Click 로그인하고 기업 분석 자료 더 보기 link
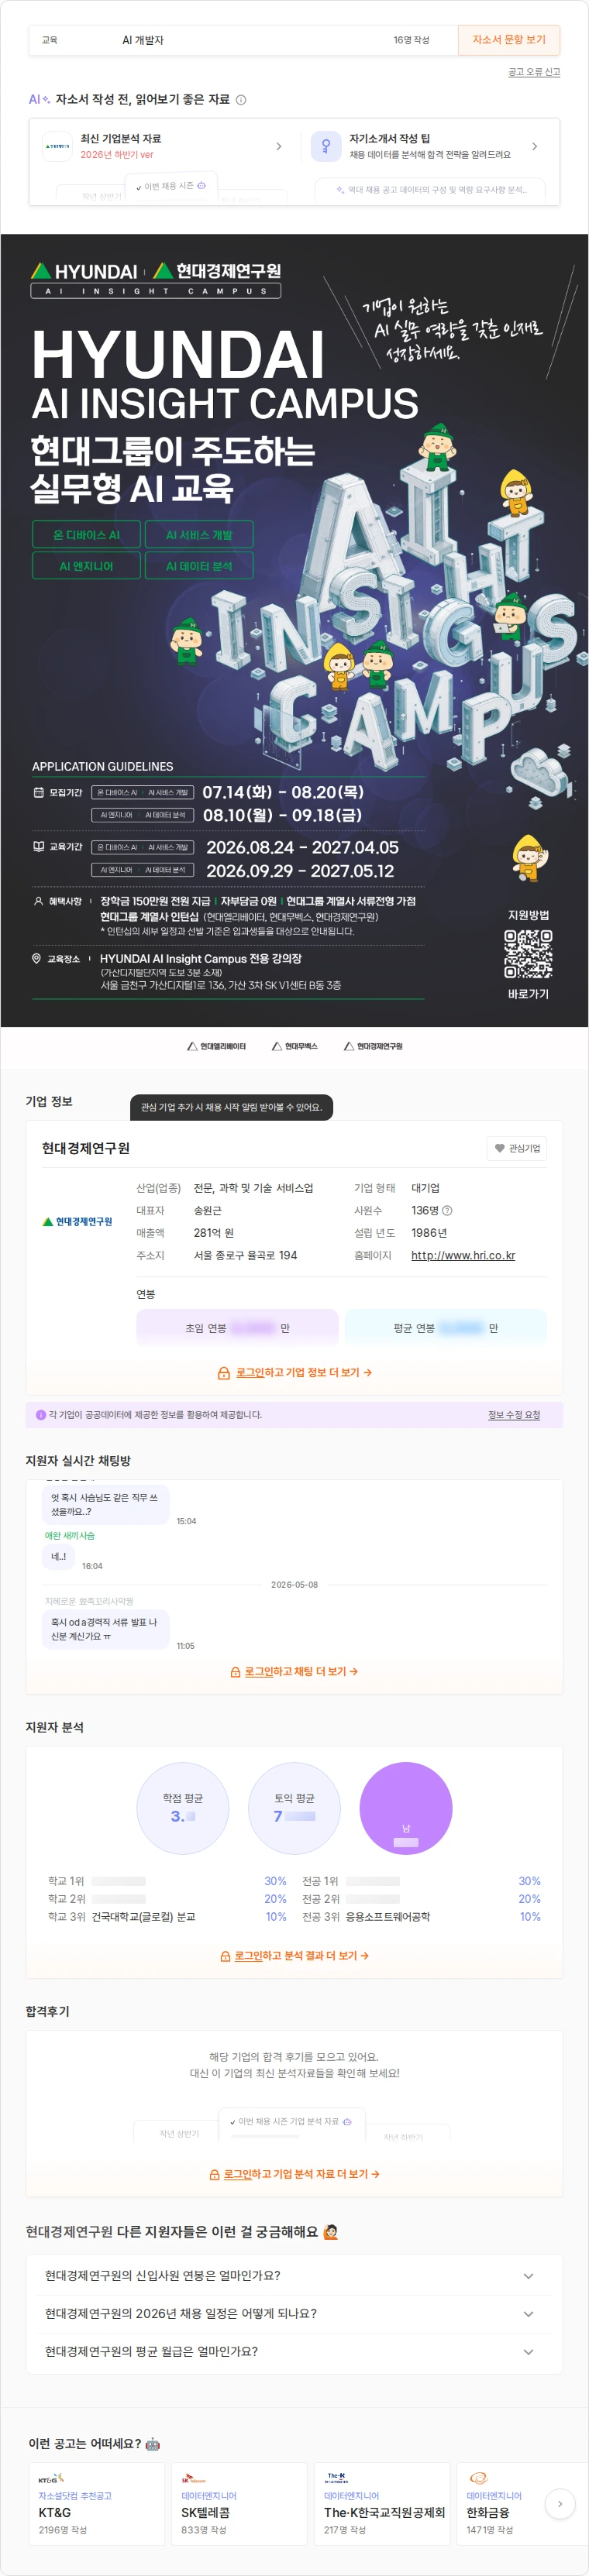 302,2174
